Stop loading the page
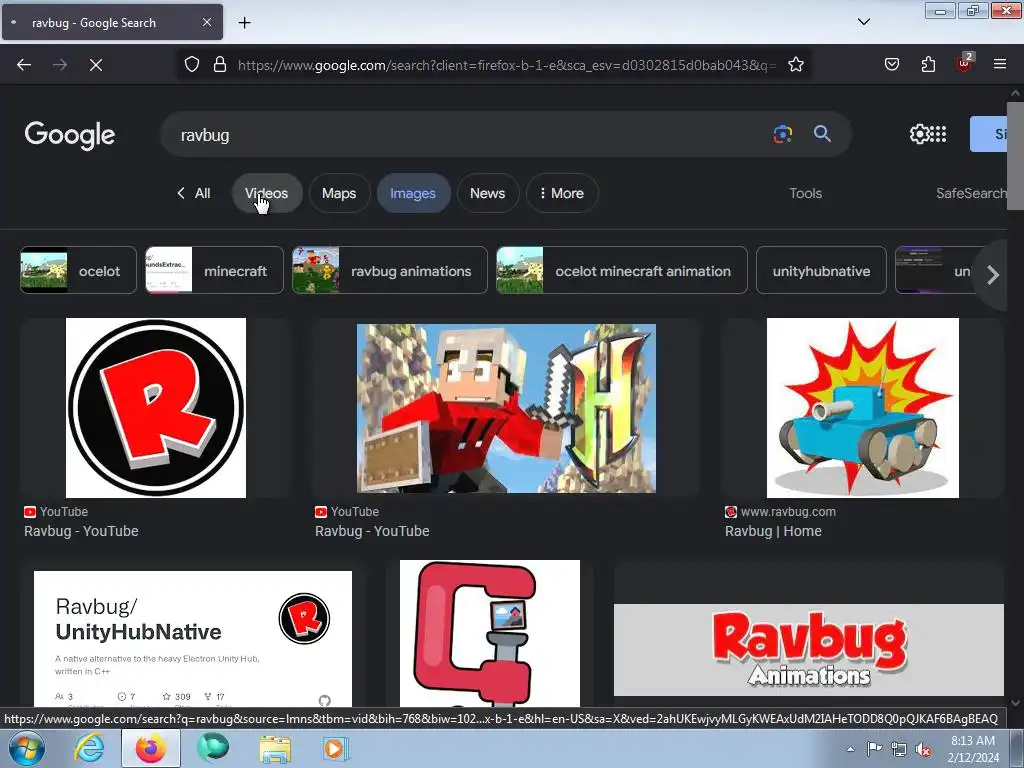Viewport: 1024px width, 768px height. coord(95,65)
